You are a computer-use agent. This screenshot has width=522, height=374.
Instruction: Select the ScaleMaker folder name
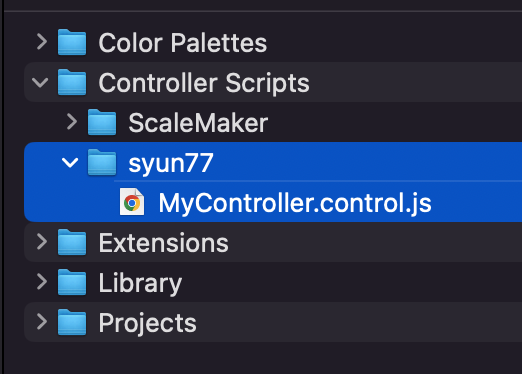pyautogui.click(x=198, y=123)
